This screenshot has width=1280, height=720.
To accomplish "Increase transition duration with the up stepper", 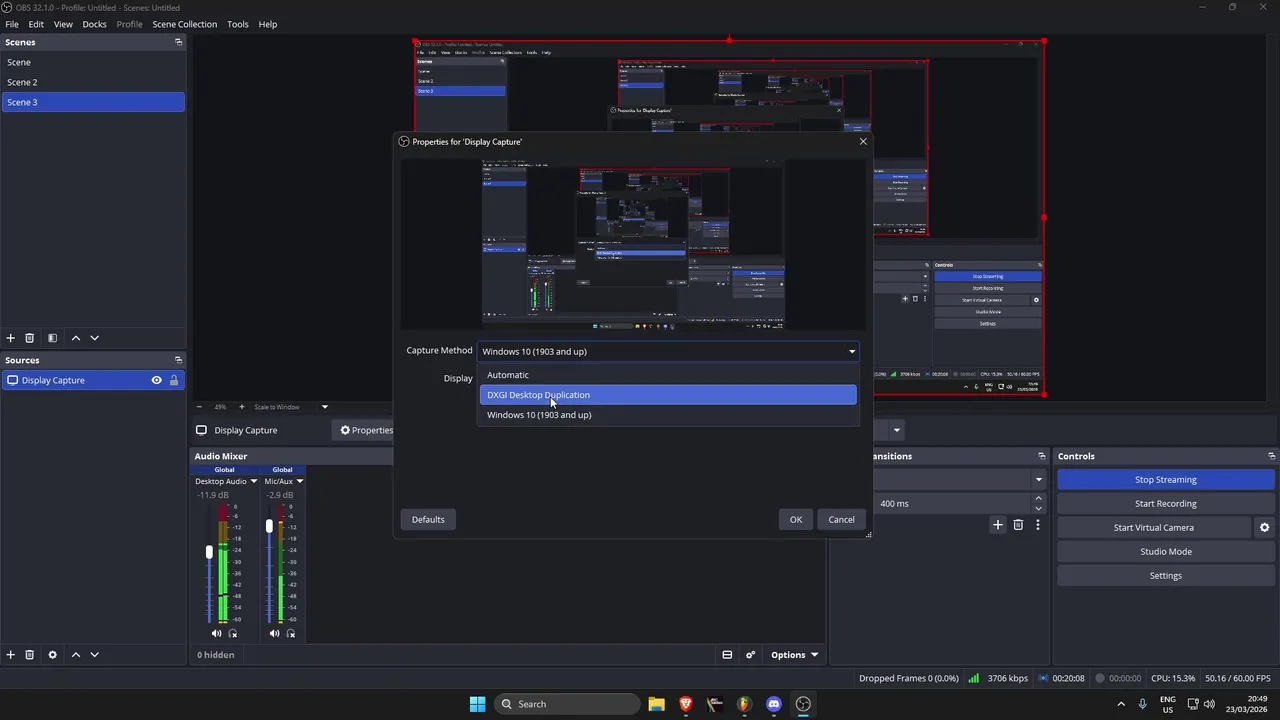I will click(x=1038, y=498).
